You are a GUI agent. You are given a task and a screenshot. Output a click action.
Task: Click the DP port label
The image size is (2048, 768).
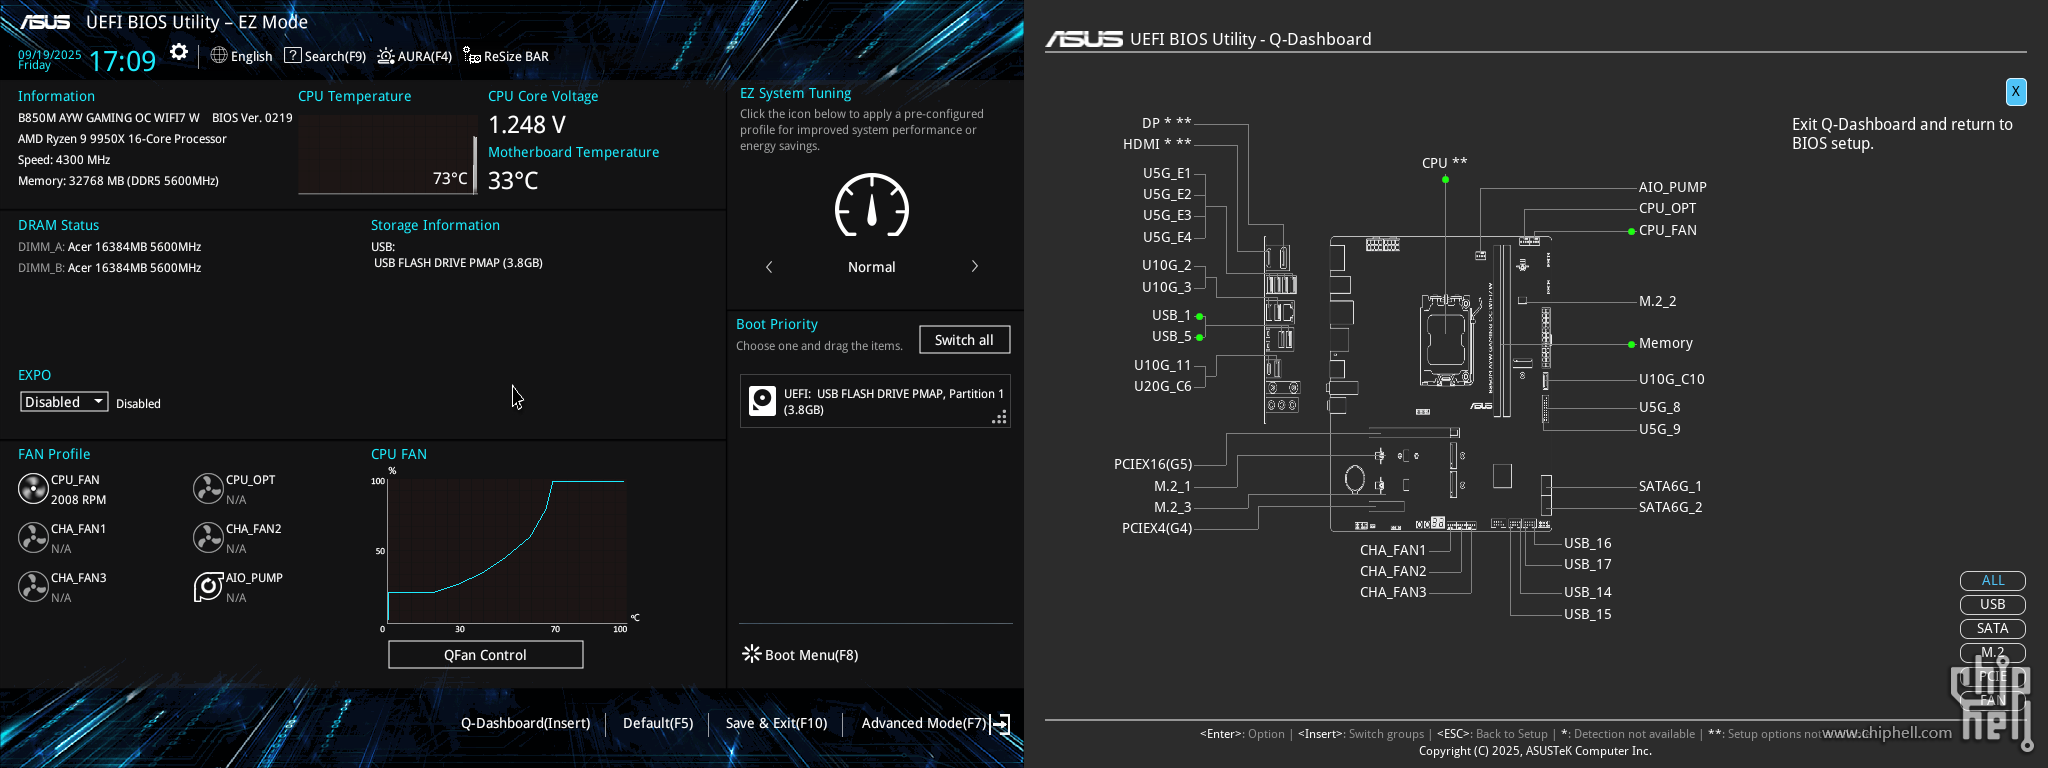(1166, 123)
